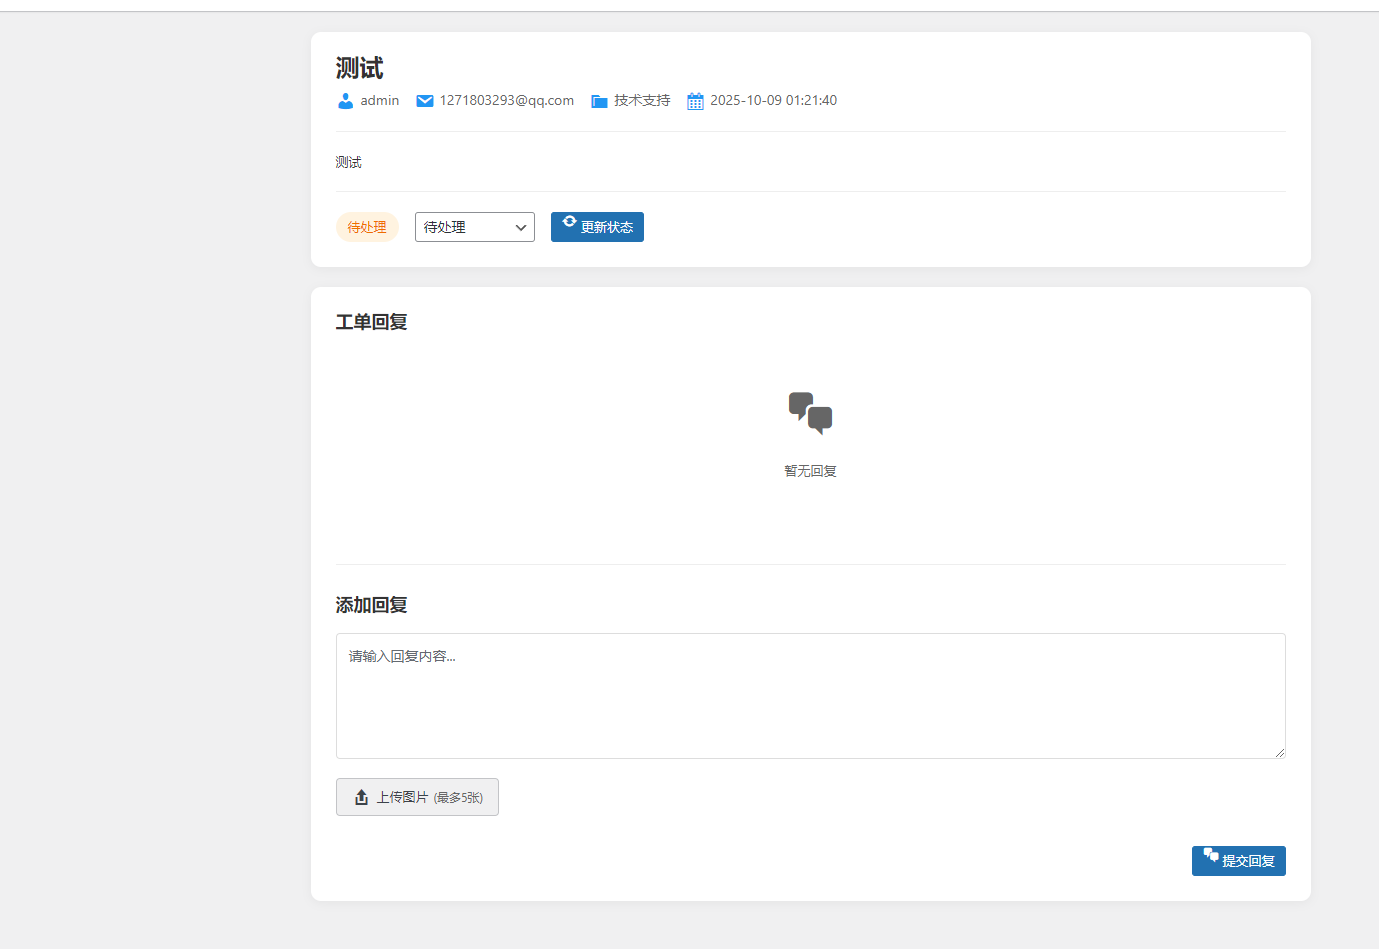Click the chat icon in 提交回复 button
The height and width of the screenshot is (949, 1379).
[1211, 855]
